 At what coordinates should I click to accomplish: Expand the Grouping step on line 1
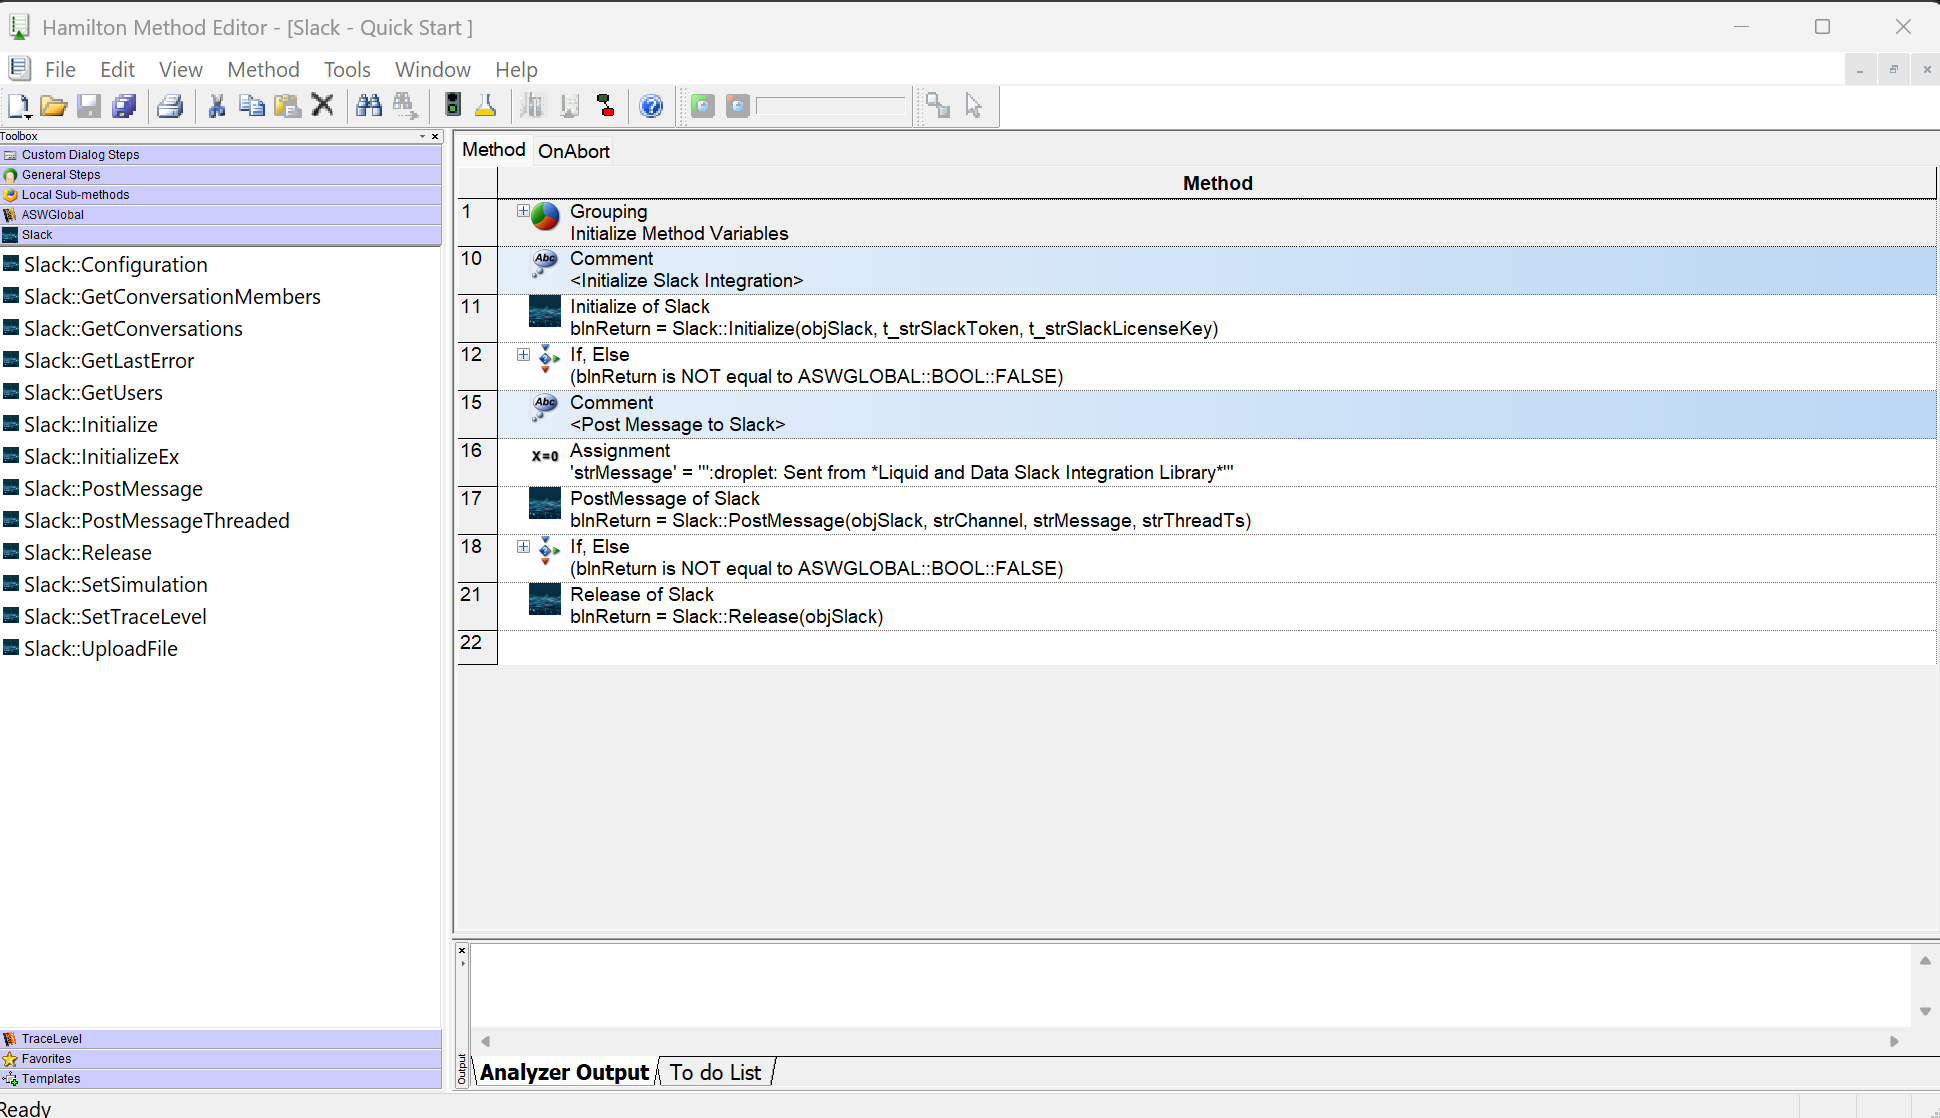tap(523, 211)
